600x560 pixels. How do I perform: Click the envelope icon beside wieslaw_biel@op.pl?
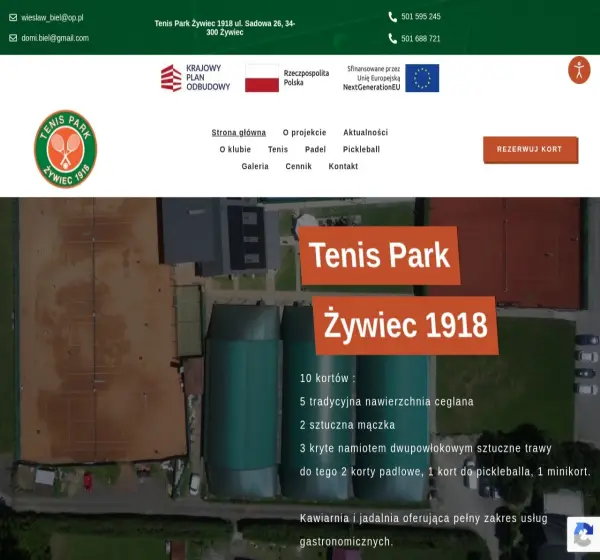[13, 18]
